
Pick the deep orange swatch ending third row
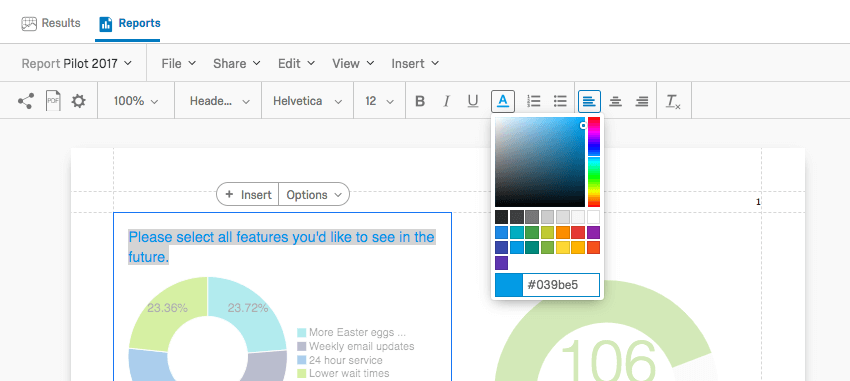coord(593,248)
